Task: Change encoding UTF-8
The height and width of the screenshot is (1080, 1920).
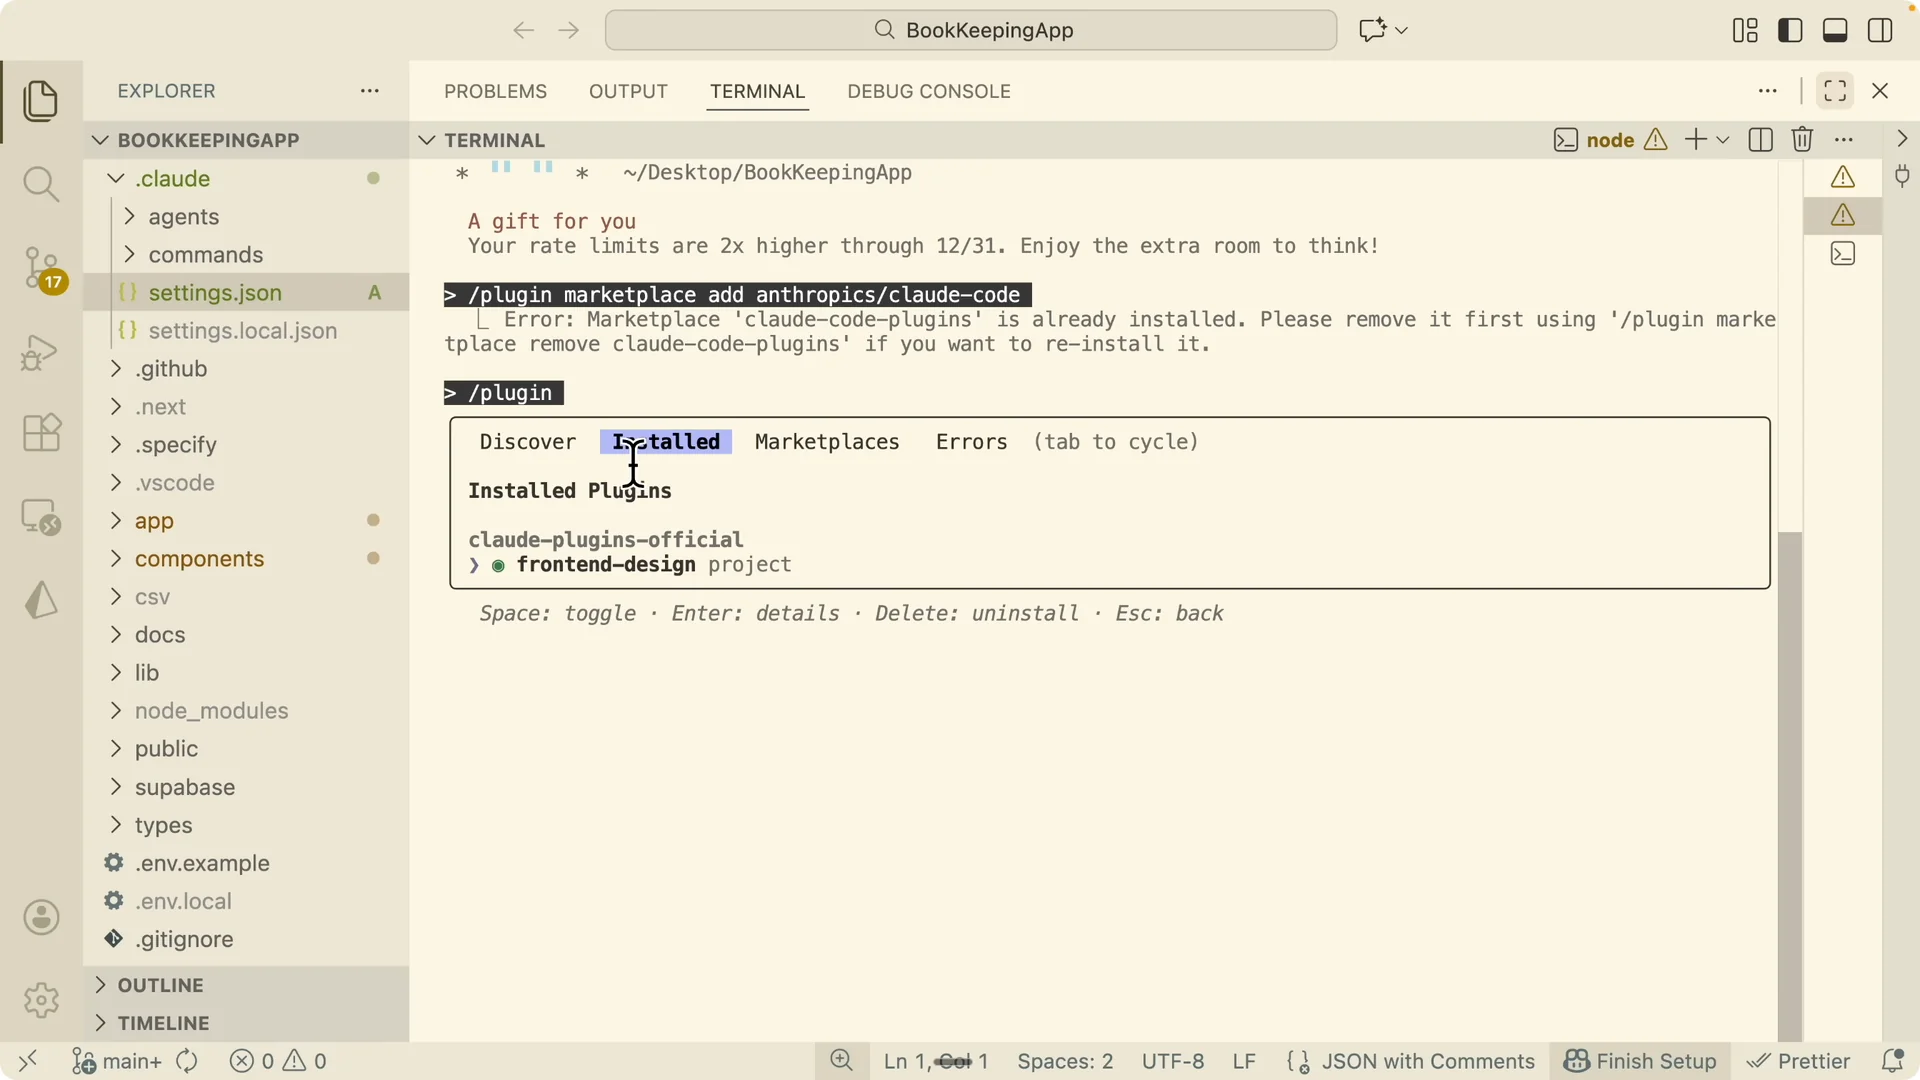Action: [x=1173, y=1061]
